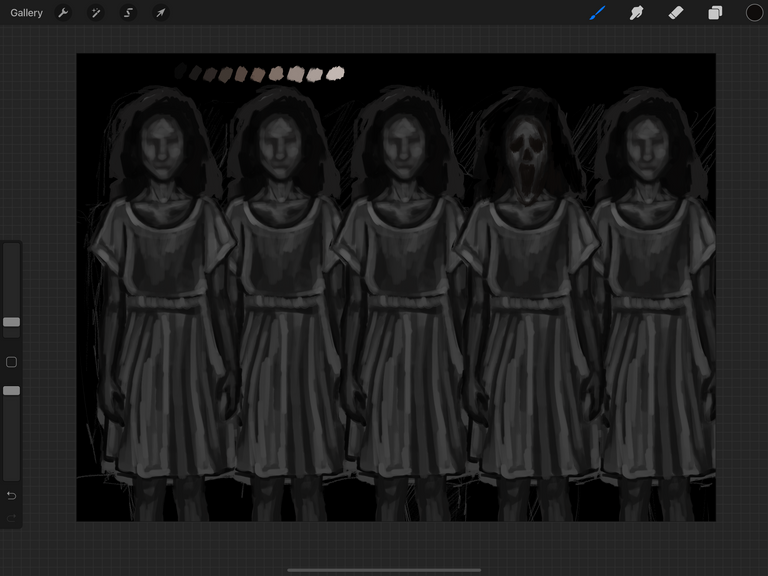Sample the darkest swatch on canvas palette
Image resolution: width=768 pixels, height=576 pixels.
point(180,71)
